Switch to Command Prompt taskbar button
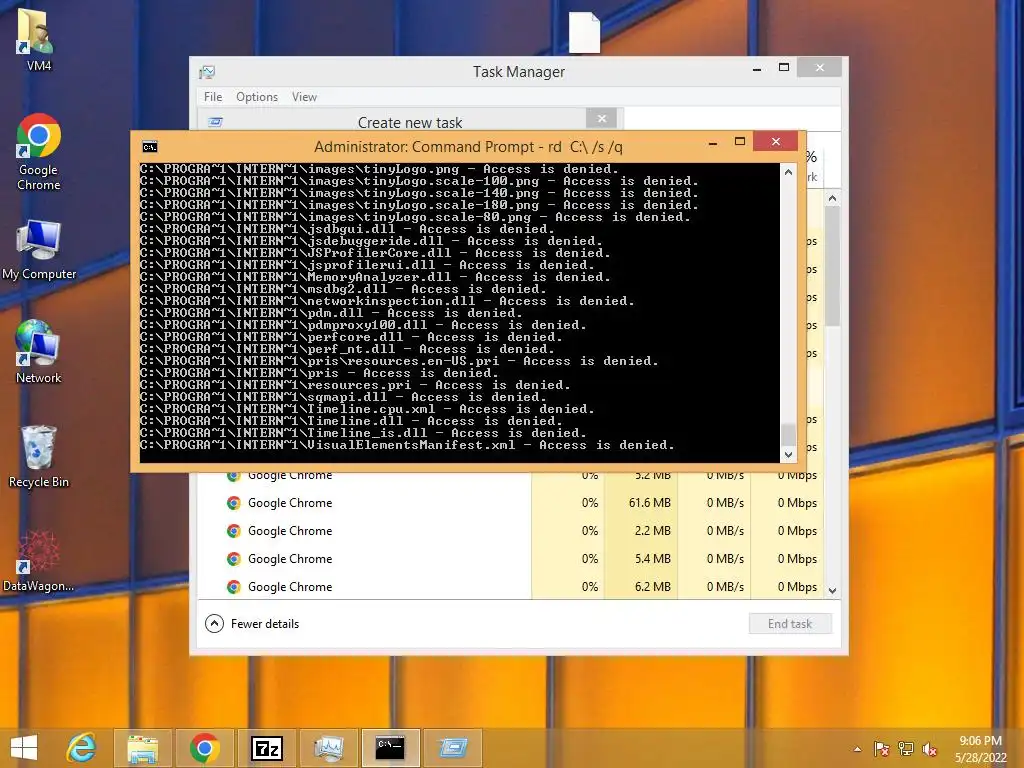The height and width of the screenshot is (768, 1024). (x=391, y=748)
